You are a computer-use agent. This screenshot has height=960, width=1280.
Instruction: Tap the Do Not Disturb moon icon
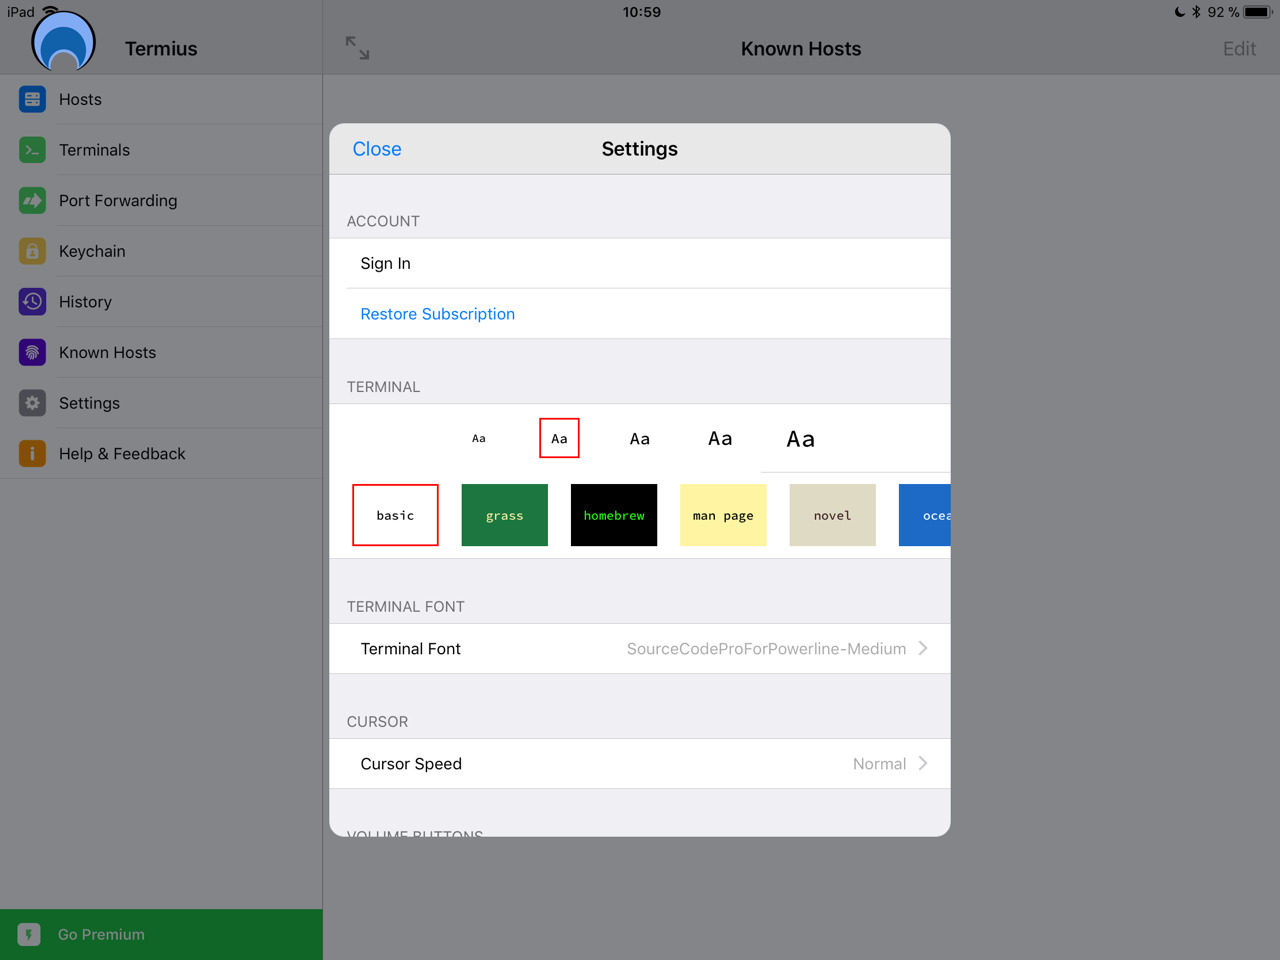(x=1180, y=12)
